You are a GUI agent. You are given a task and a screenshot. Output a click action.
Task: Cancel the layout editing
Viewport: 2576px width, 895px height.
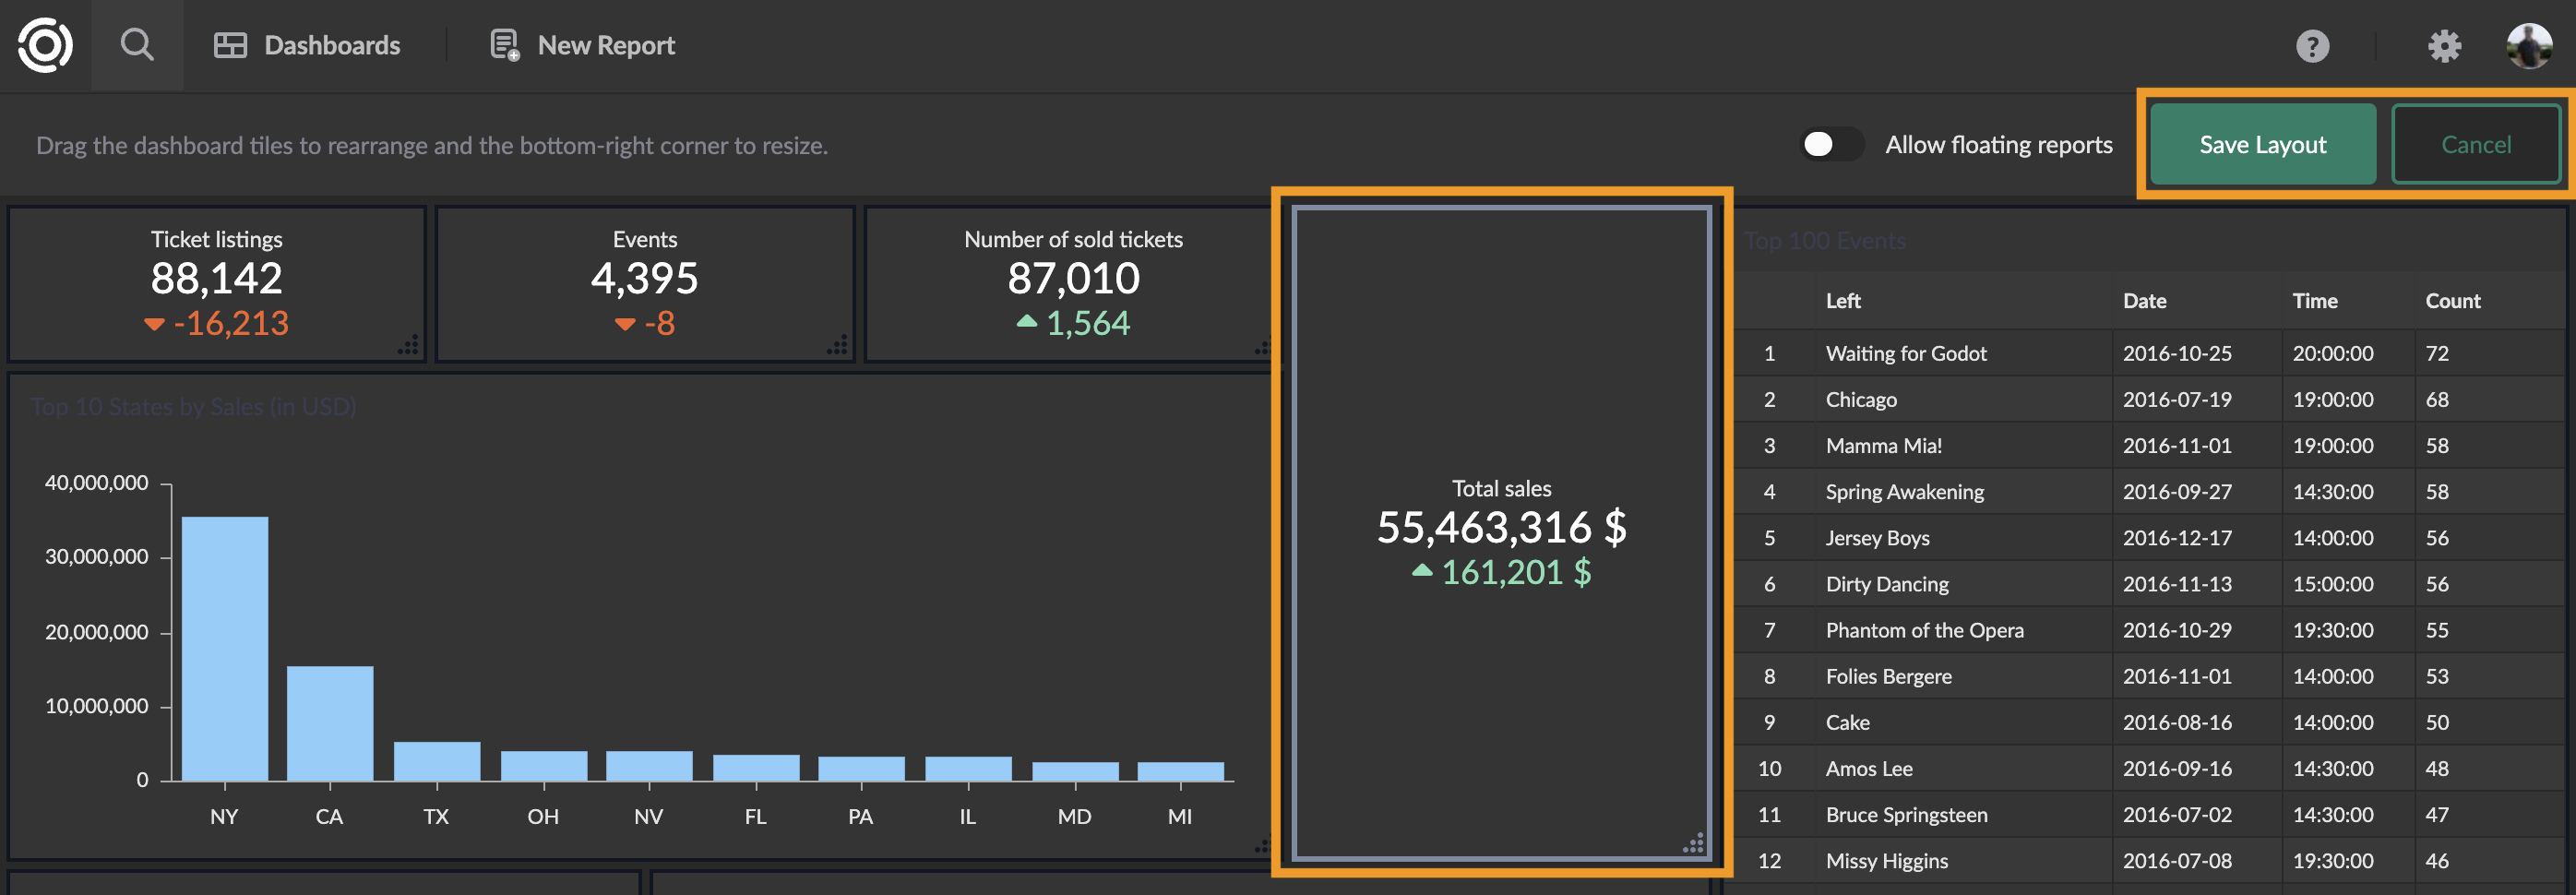click(x=2475, y=145)
